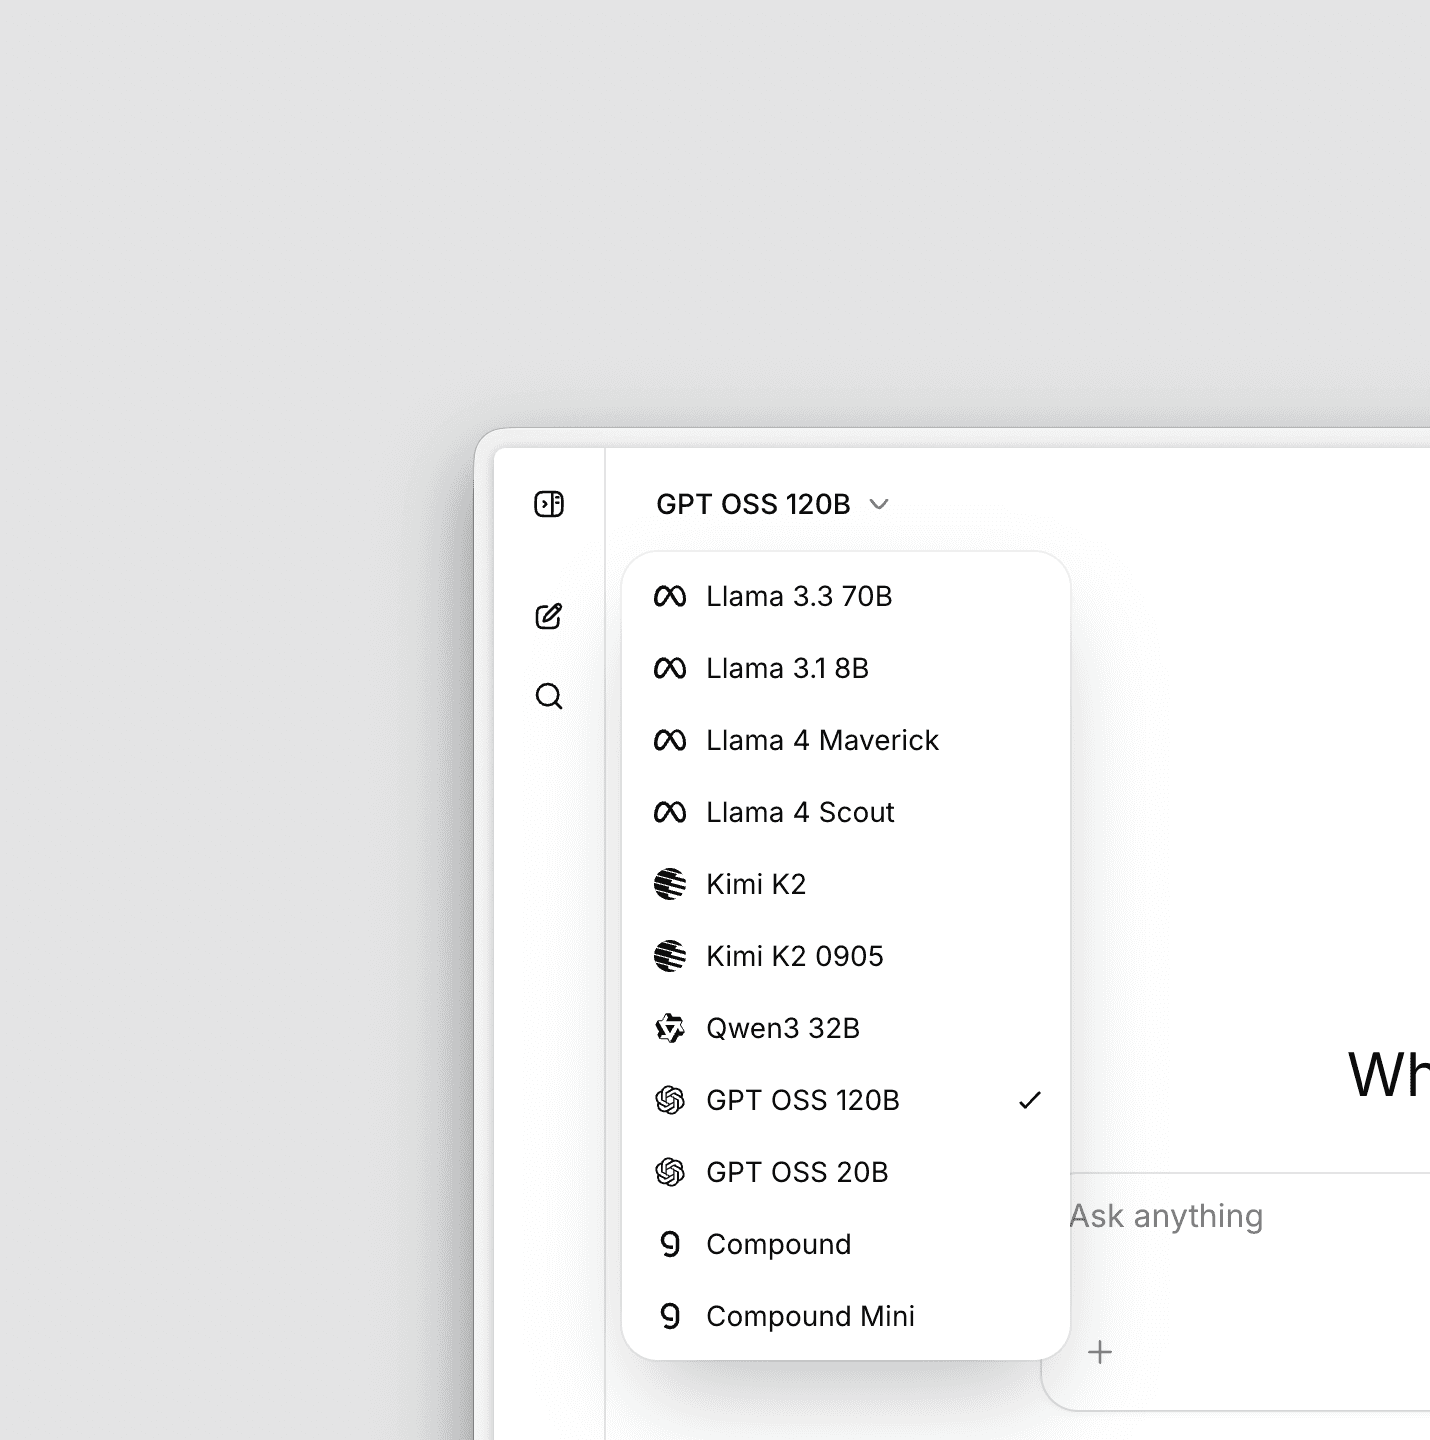The height and width of the screenshot is (1440, 1430).
Task: Click the Groq logo beside Compound
Action: pos(670,1245)
